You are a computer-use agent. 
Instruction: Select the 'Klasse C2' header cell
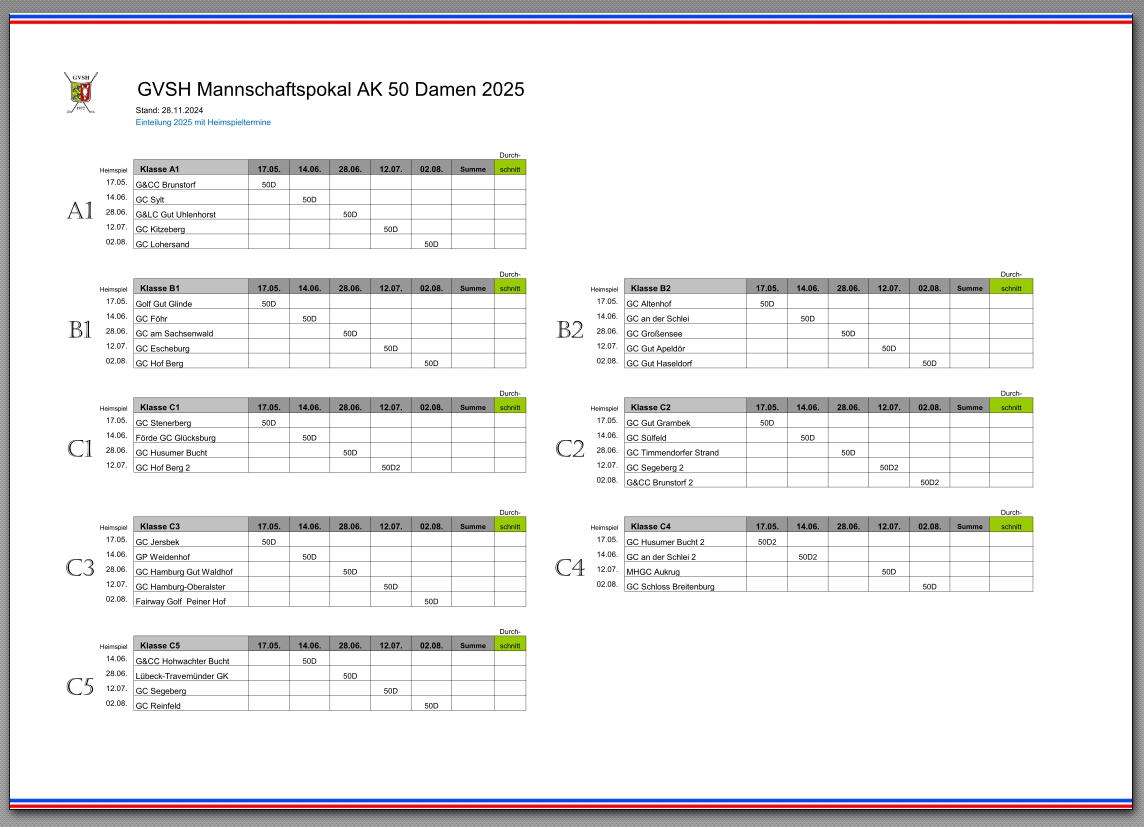686,406
